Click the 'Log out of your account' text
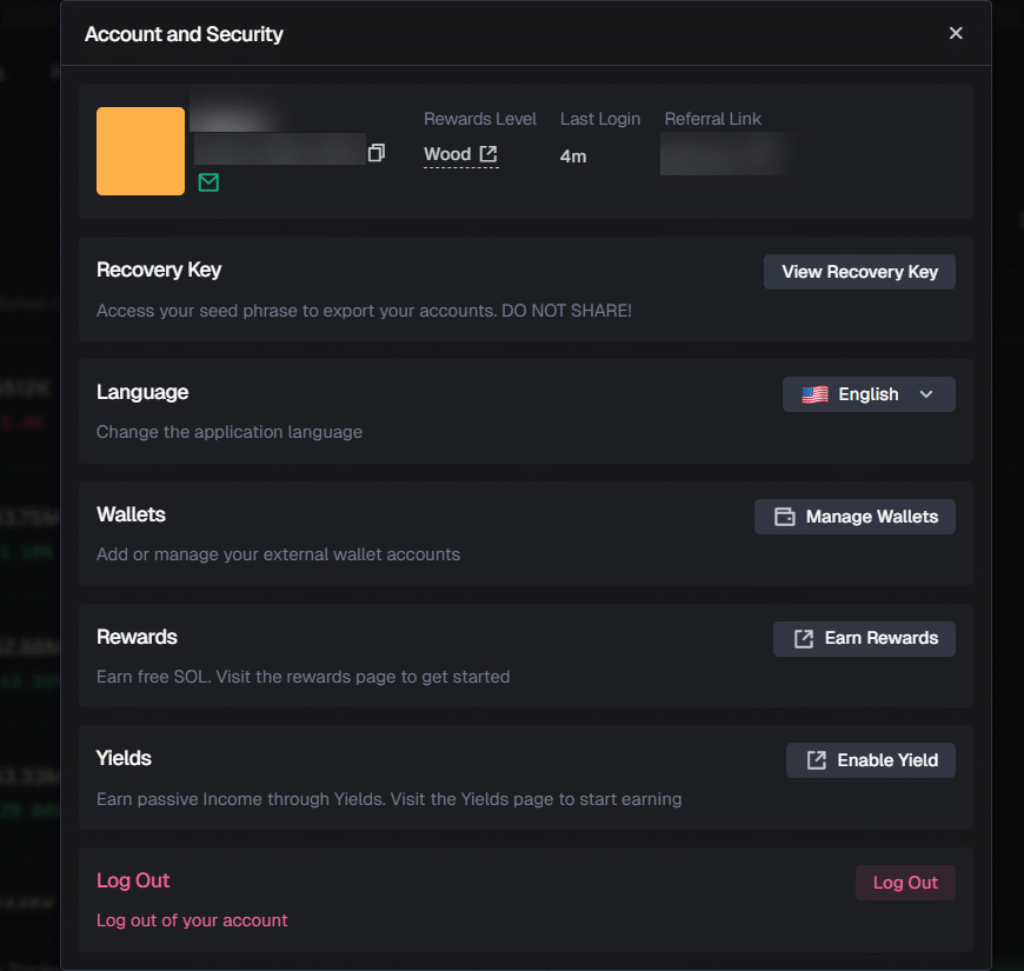The height and width of the screenshot is (971, 1024). (x=192, y=920)
